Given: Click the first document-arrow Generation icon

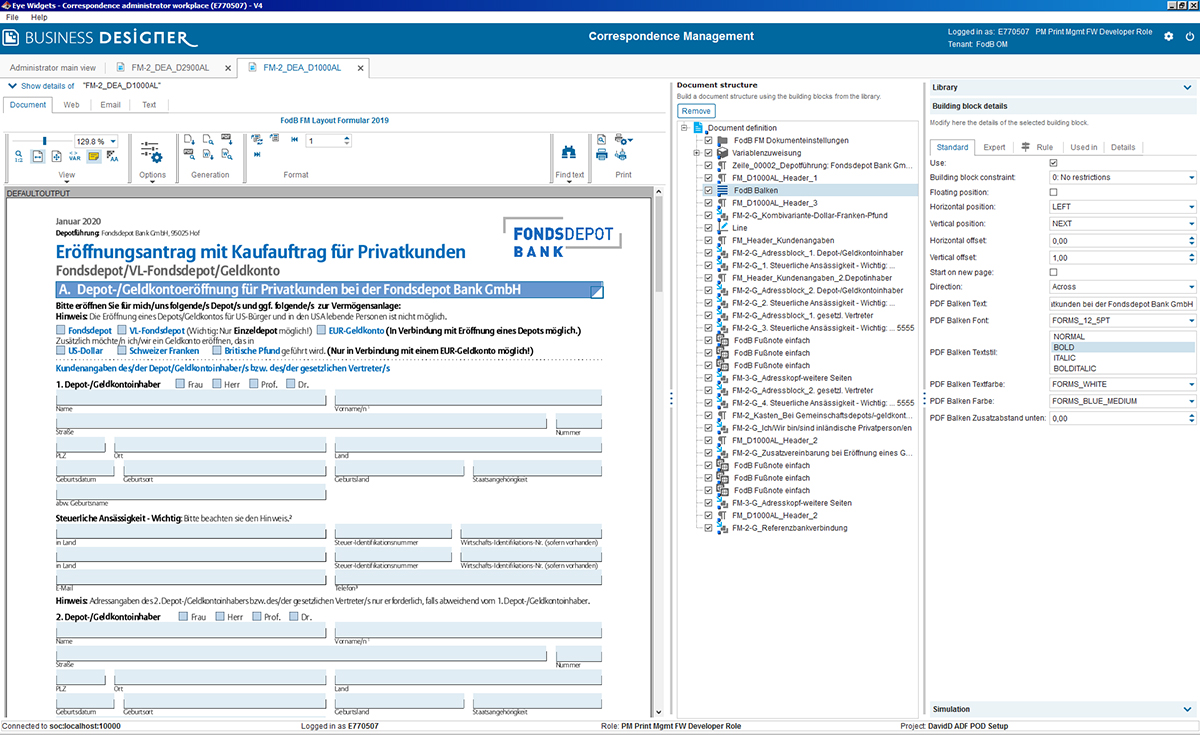Looking at the screenshot, I should click(190, 140).
